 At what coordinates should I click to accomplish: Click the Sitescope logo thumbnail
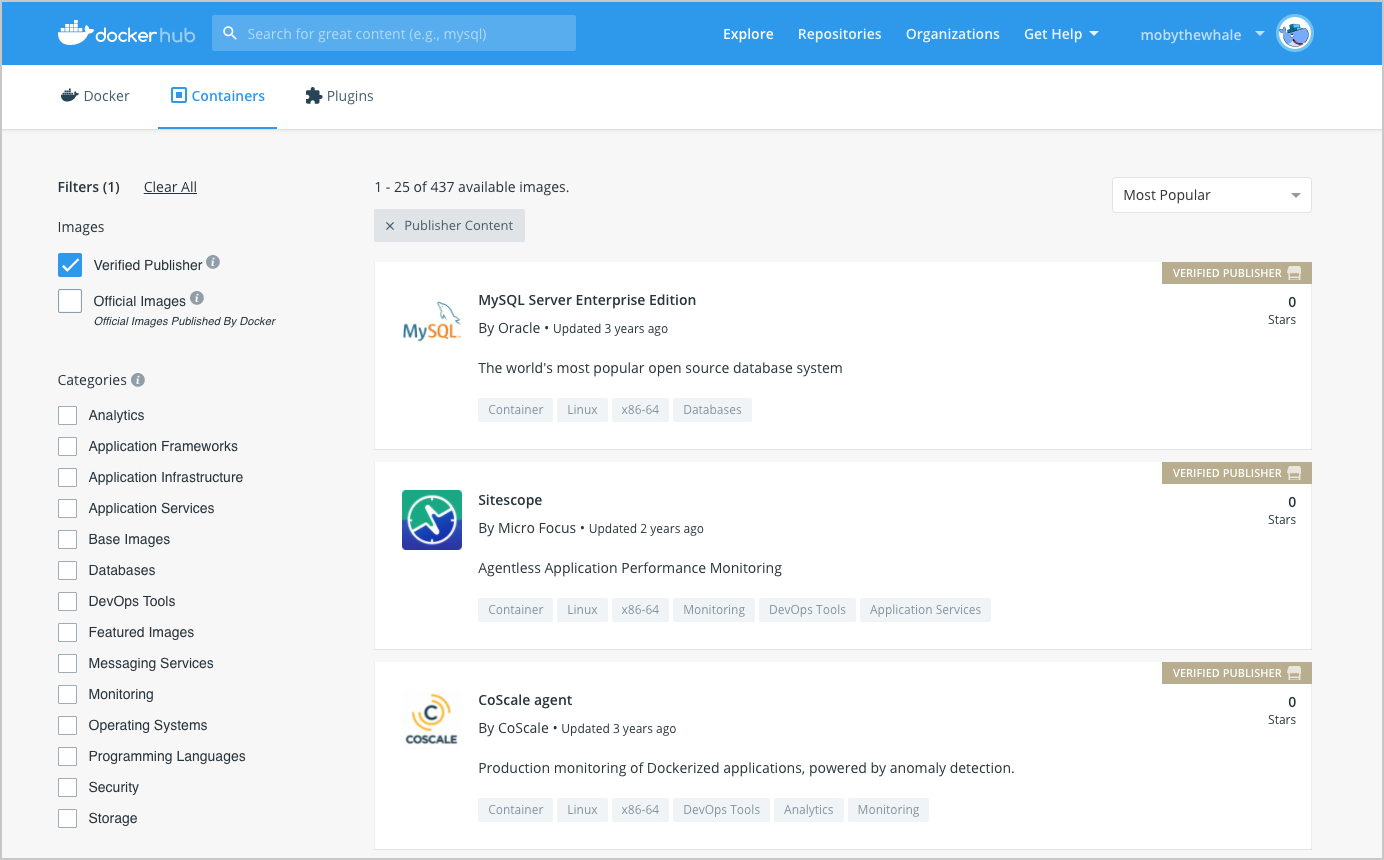pyautogui.click(x=432, y=520)
